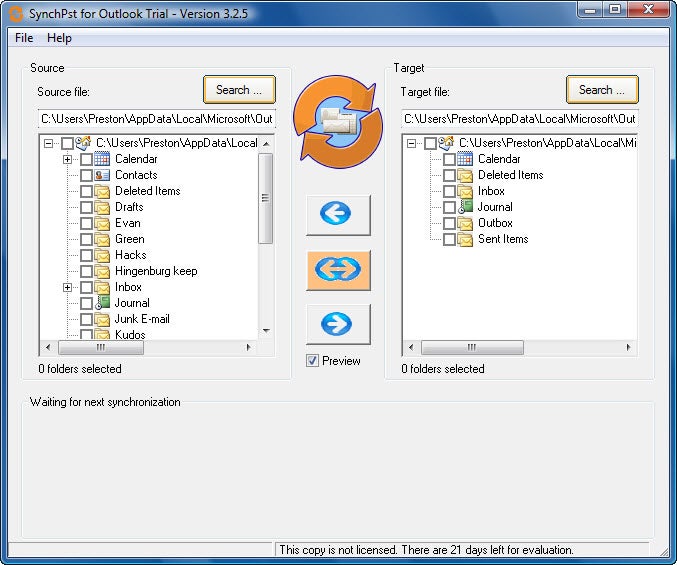Click the Calendar icon in Source tree
Viewport: 677px width, 565px height.
click(x=102, y=159)
